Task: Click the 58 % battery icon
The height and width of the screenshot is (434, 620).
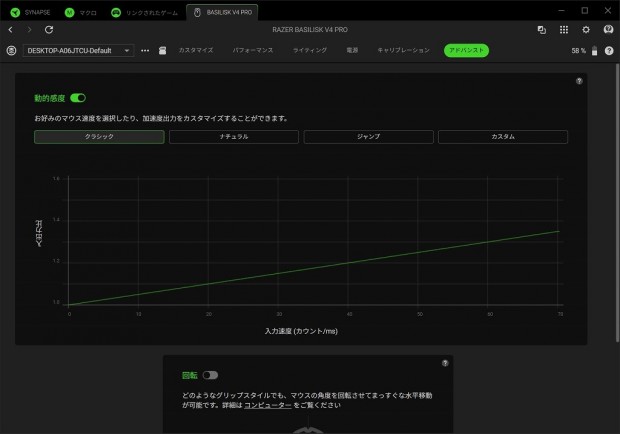Action: 594,51
